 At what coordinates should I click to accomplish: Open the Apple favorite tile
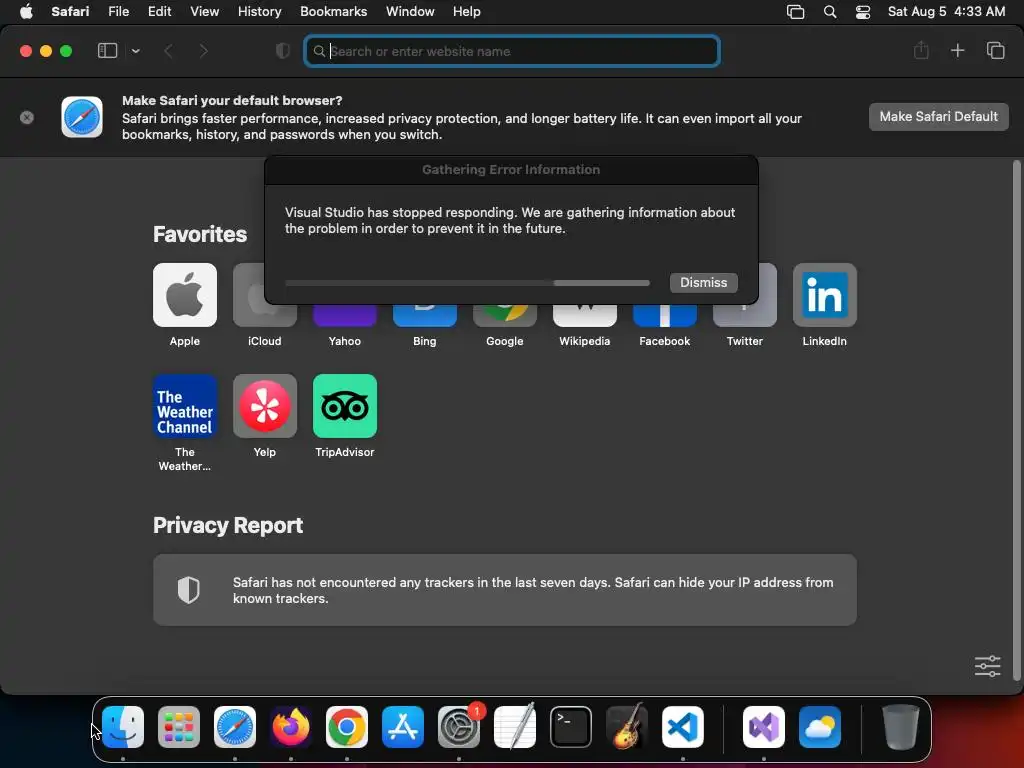185,295
